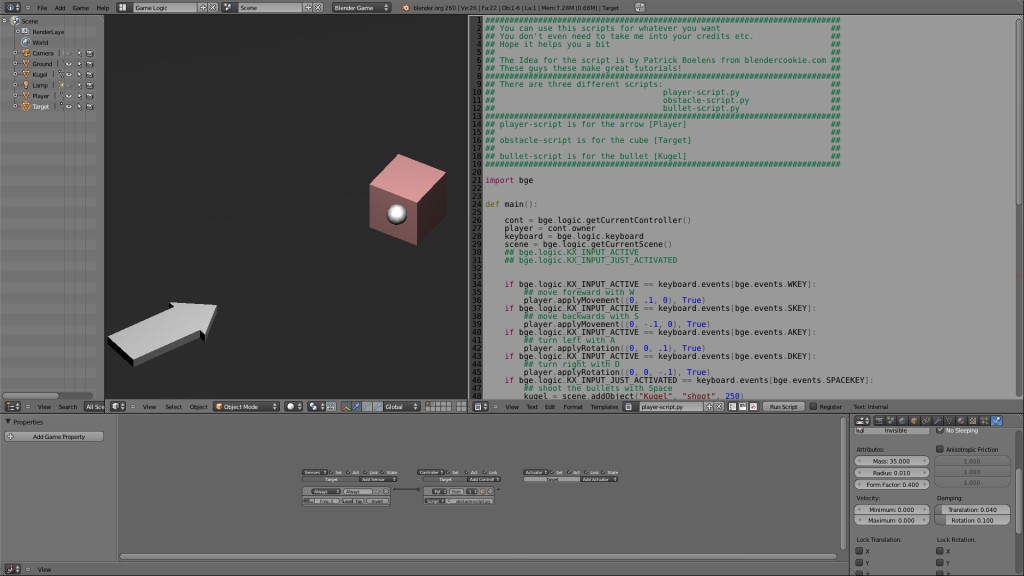Viewport: 1024px width, 576px height.
Task: Click the Camera icon in the outliner
Action: (x=25, y=53)
